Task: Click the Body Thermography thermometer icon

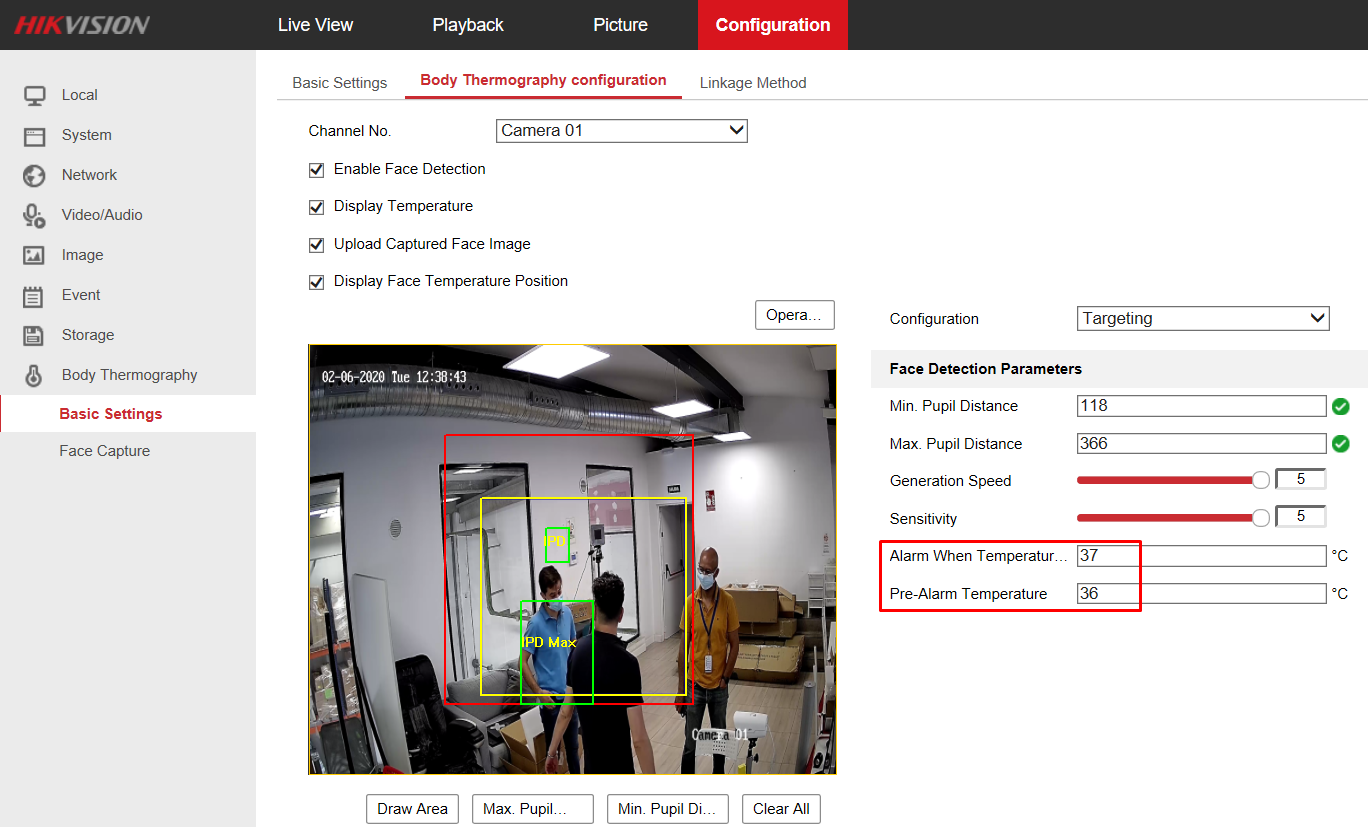Action: pyautogui.click(x=35, y=376)
